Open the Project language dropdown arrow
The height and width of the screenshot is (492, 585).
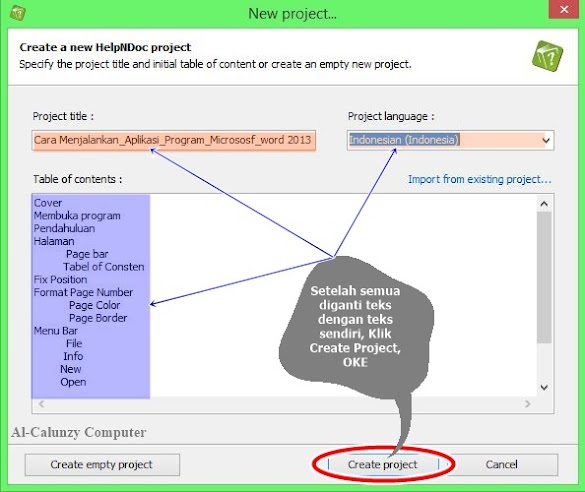546,141
